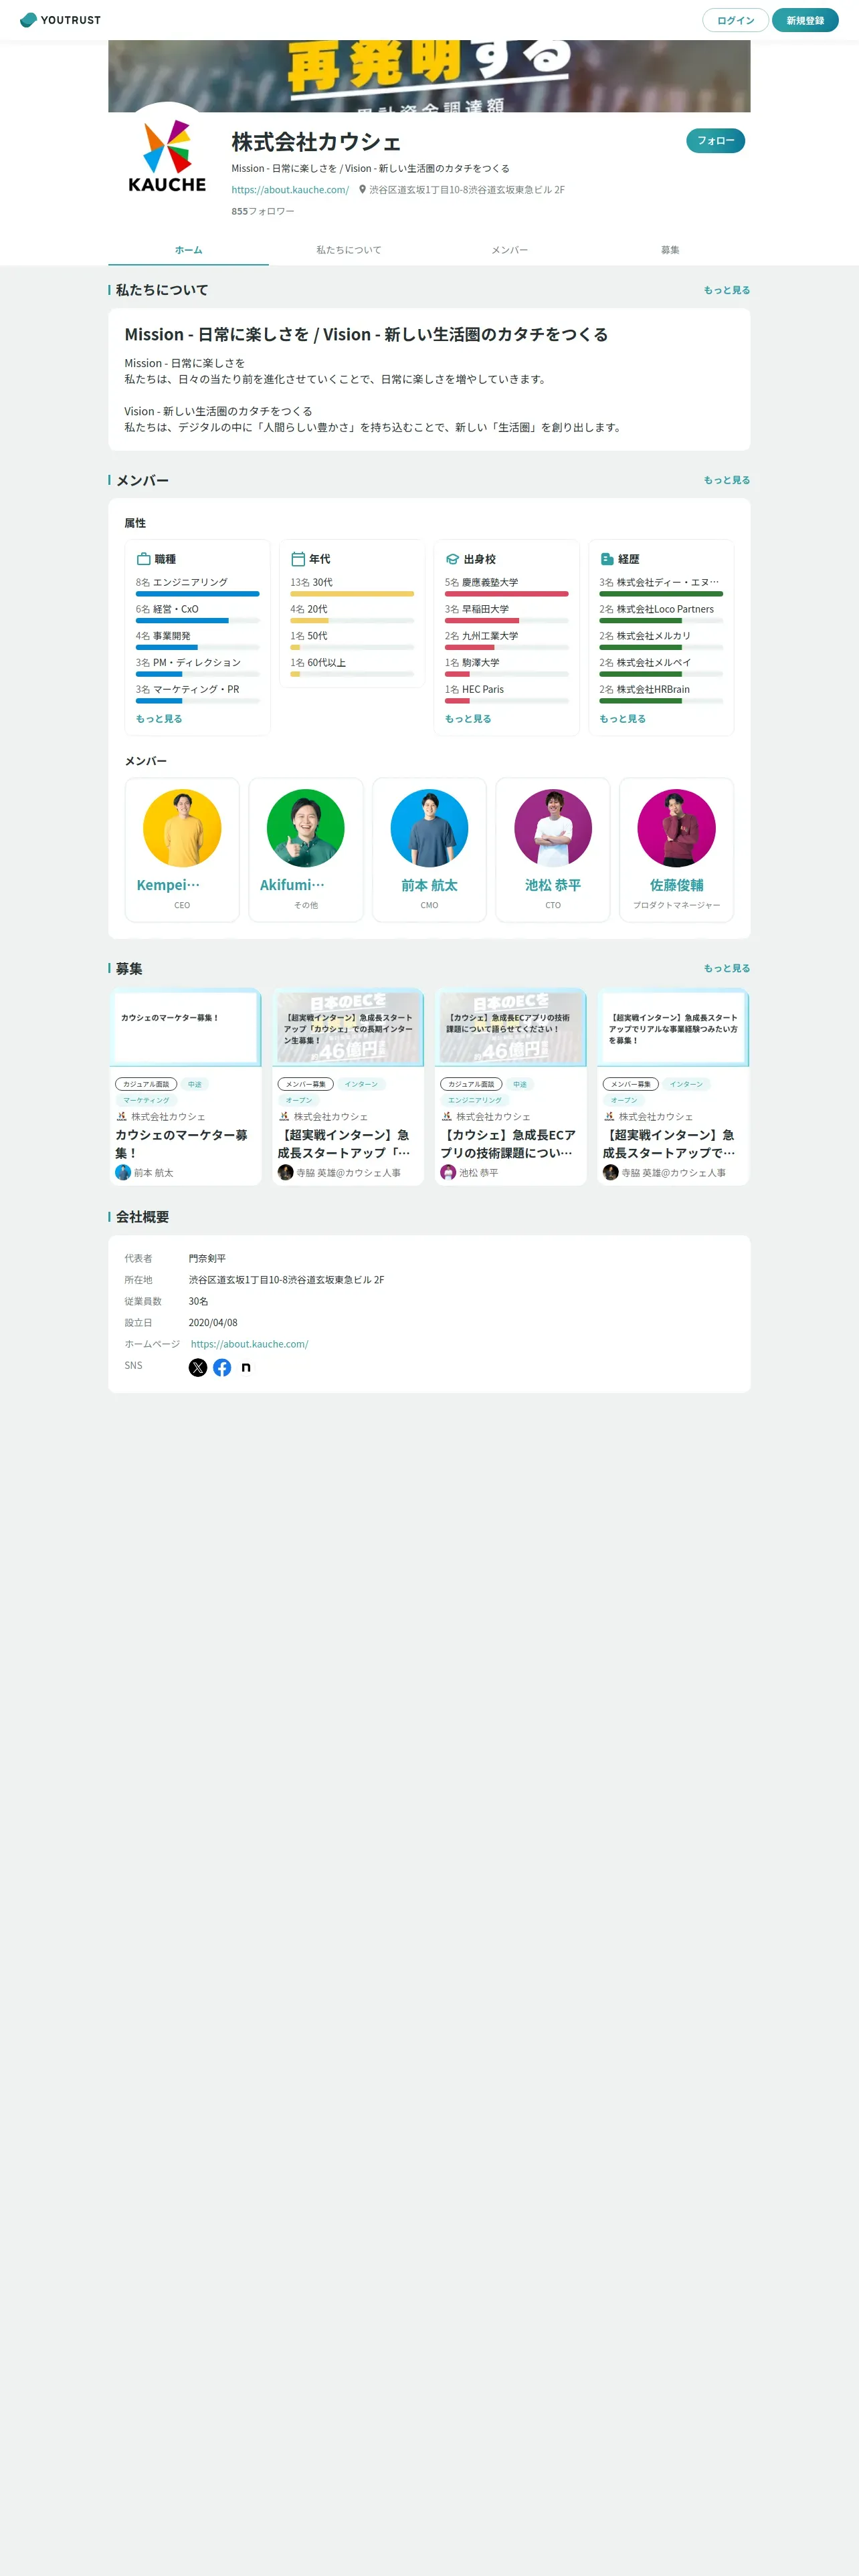
Task: Expand 経歴 list with もっと見る
Action: click(x=622, y=719)
